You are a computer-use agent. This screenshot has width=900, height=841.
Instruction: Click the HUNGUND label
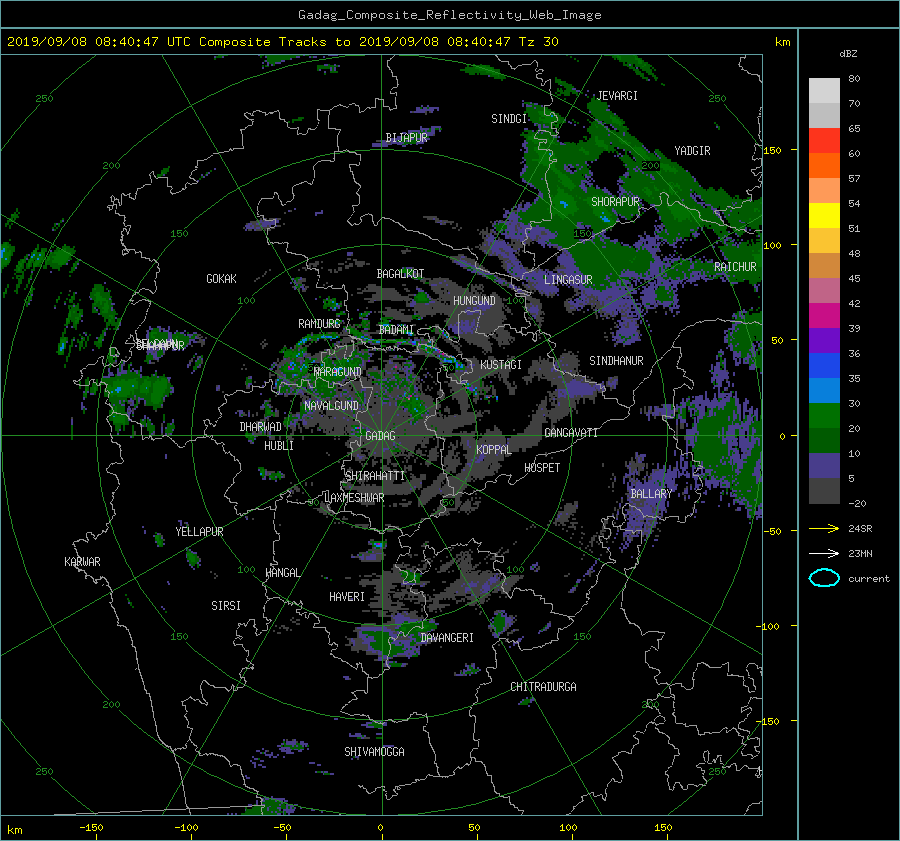point(474,301)
